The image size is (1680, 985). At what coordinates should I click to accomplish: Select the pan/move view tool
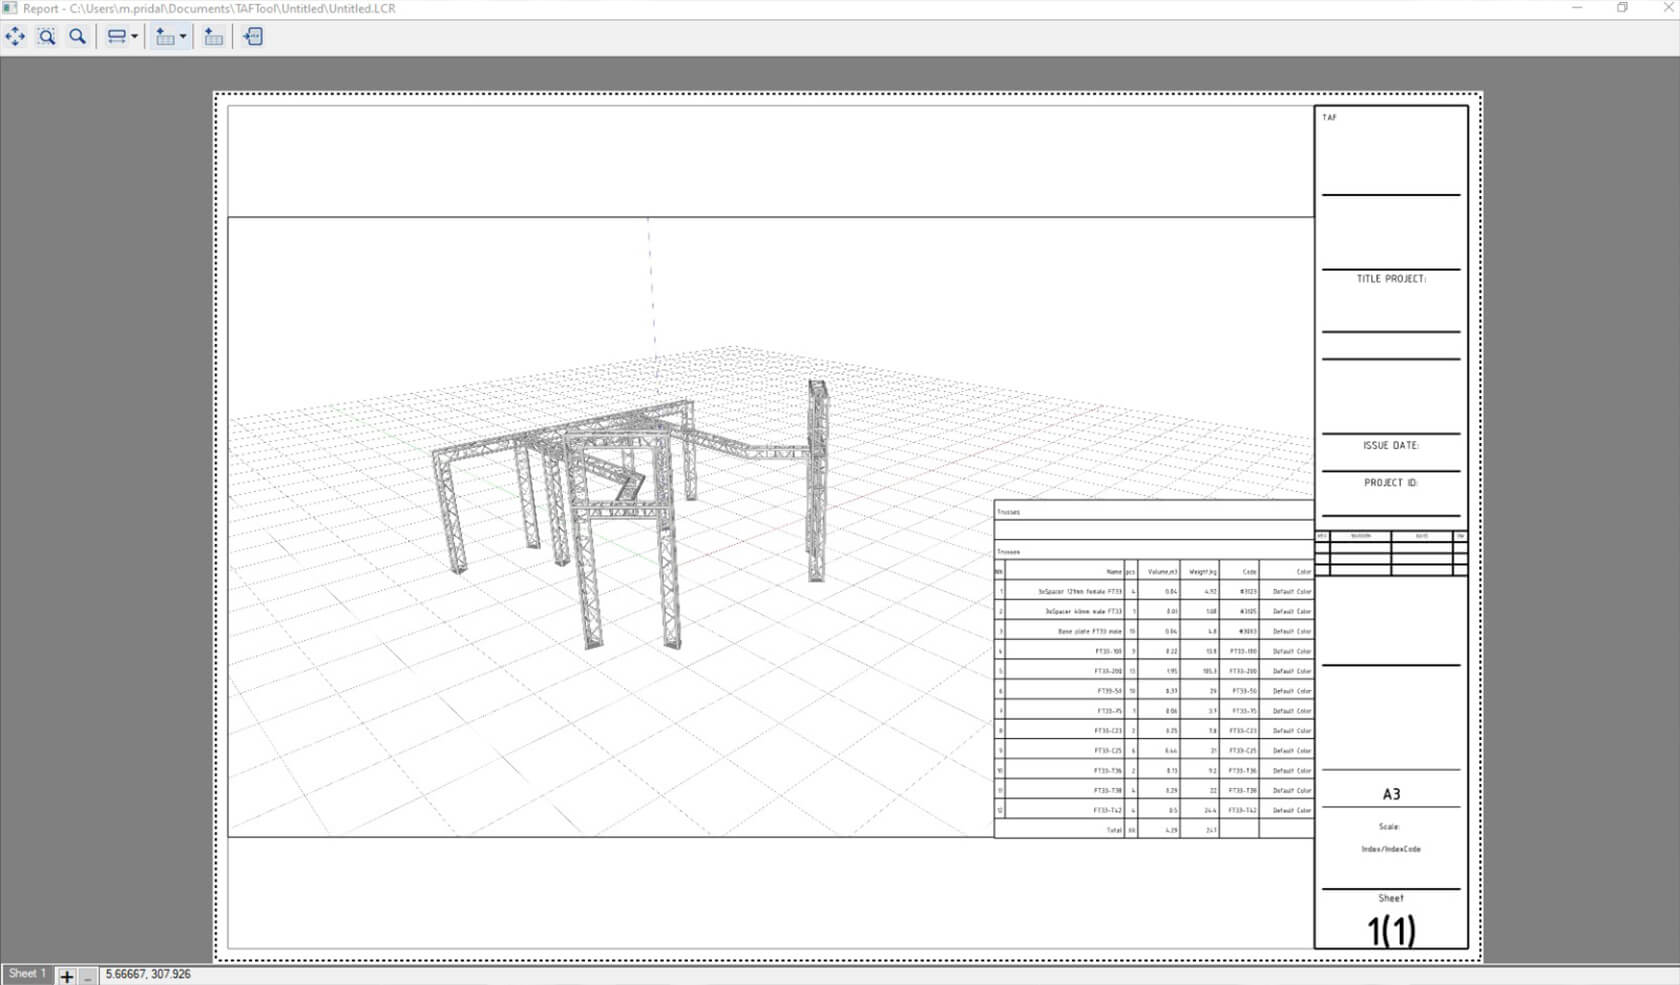pos(15,37)
